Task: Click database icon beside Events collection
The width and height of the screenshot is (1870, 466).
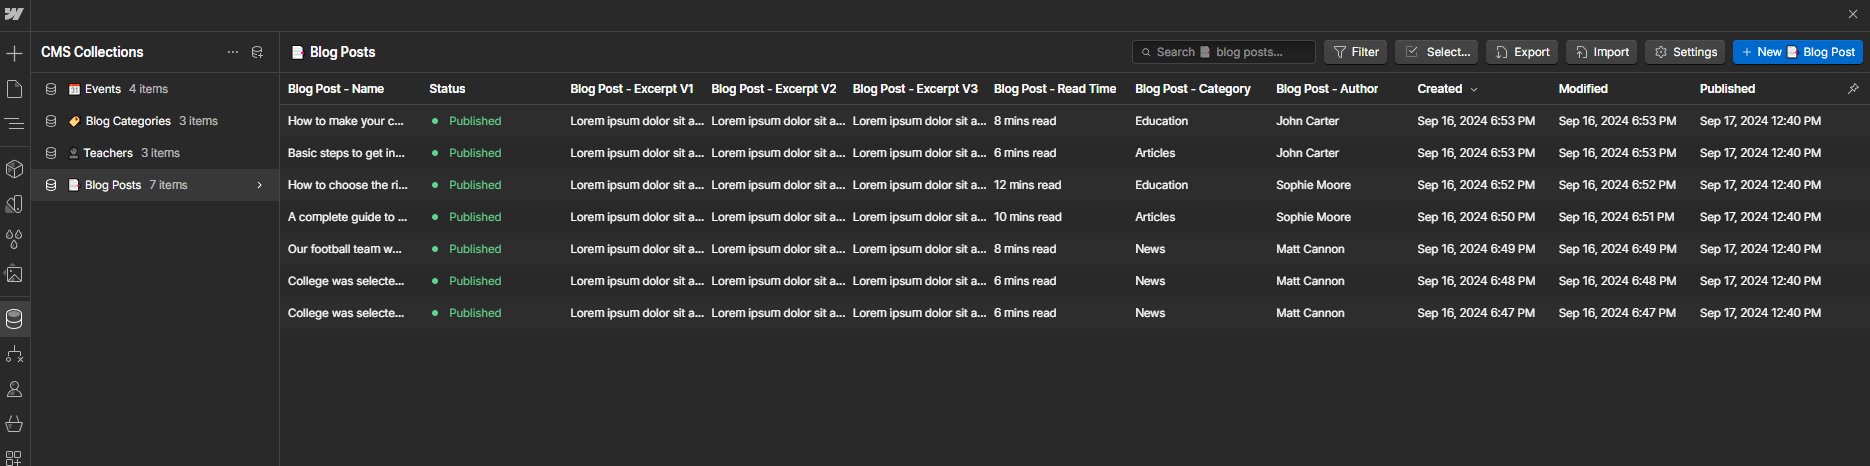Action: [51, 89]
